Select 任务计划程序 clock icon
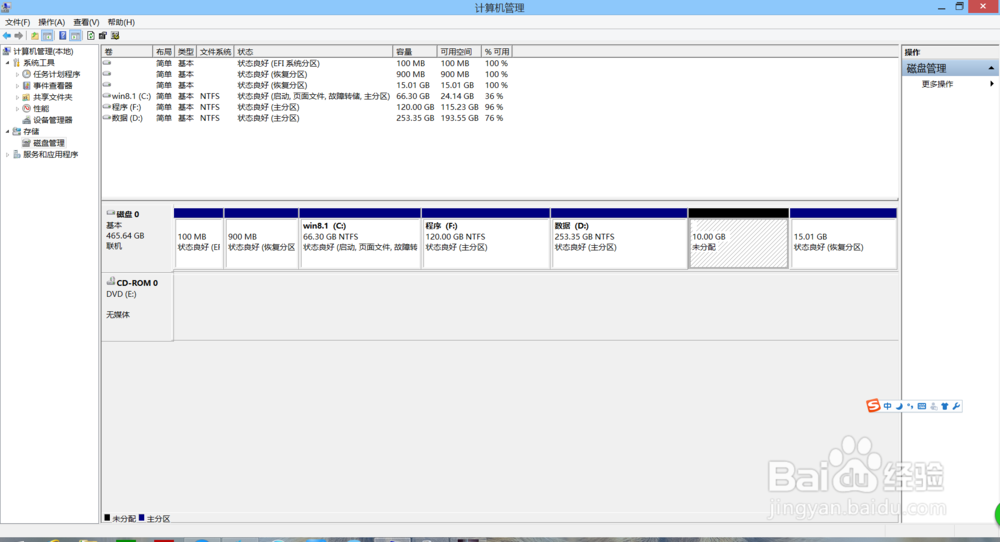Screen dimensions: 1000x542 [26, 75]
